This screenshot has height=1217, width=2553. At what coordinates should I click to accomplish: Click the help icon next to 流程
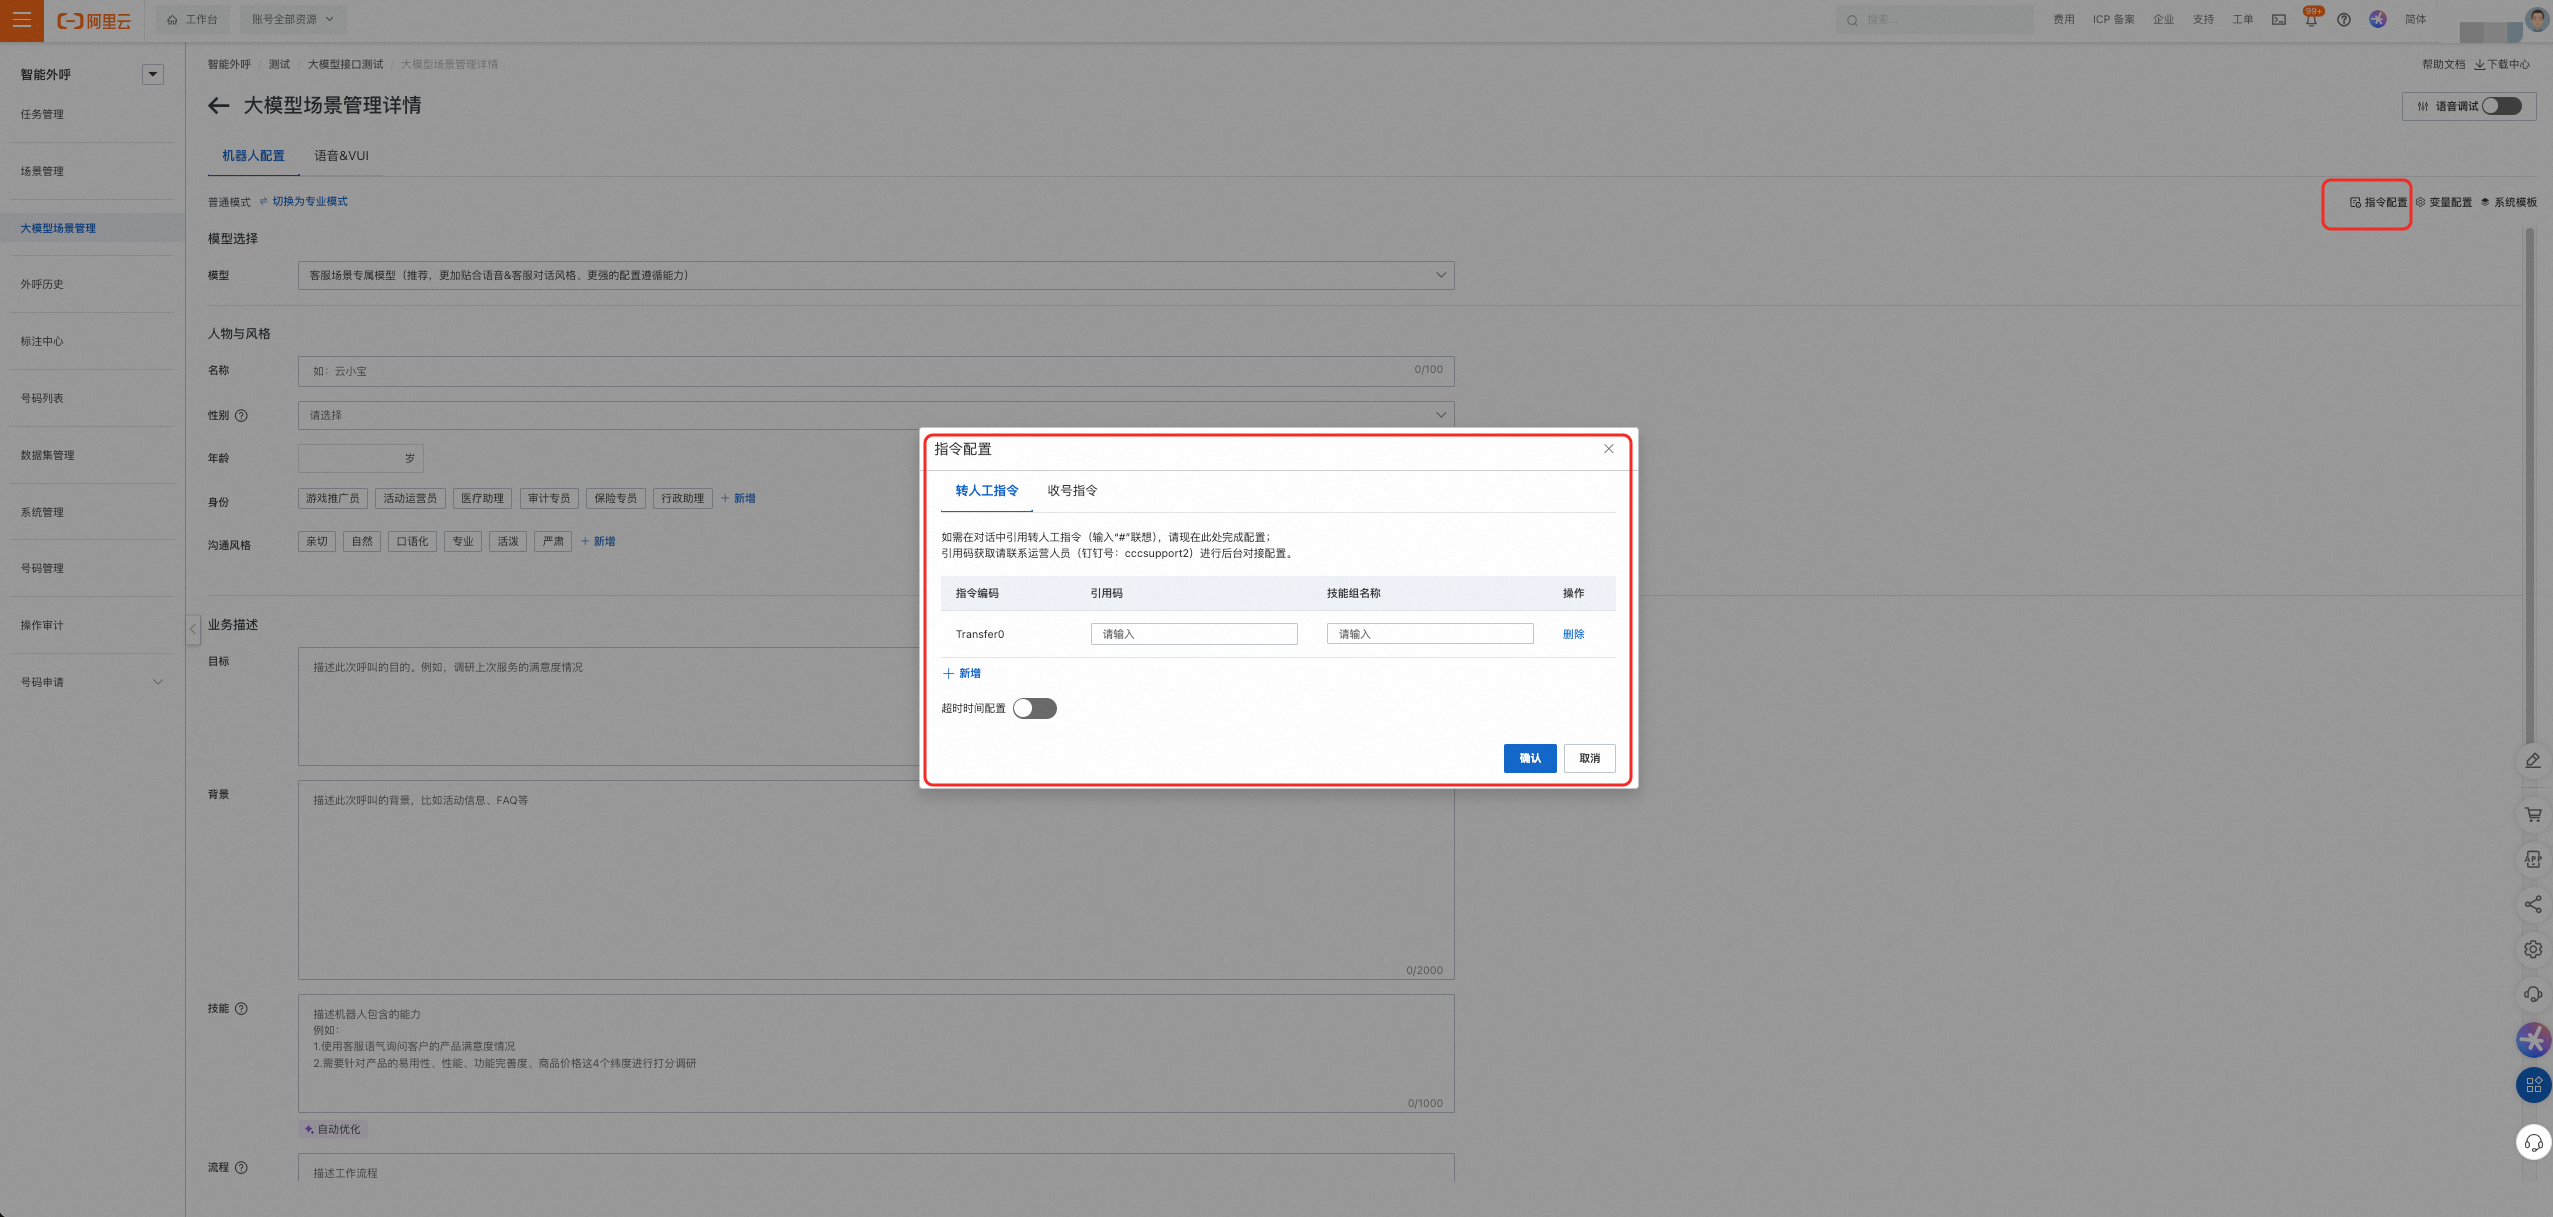[241, 1168]
